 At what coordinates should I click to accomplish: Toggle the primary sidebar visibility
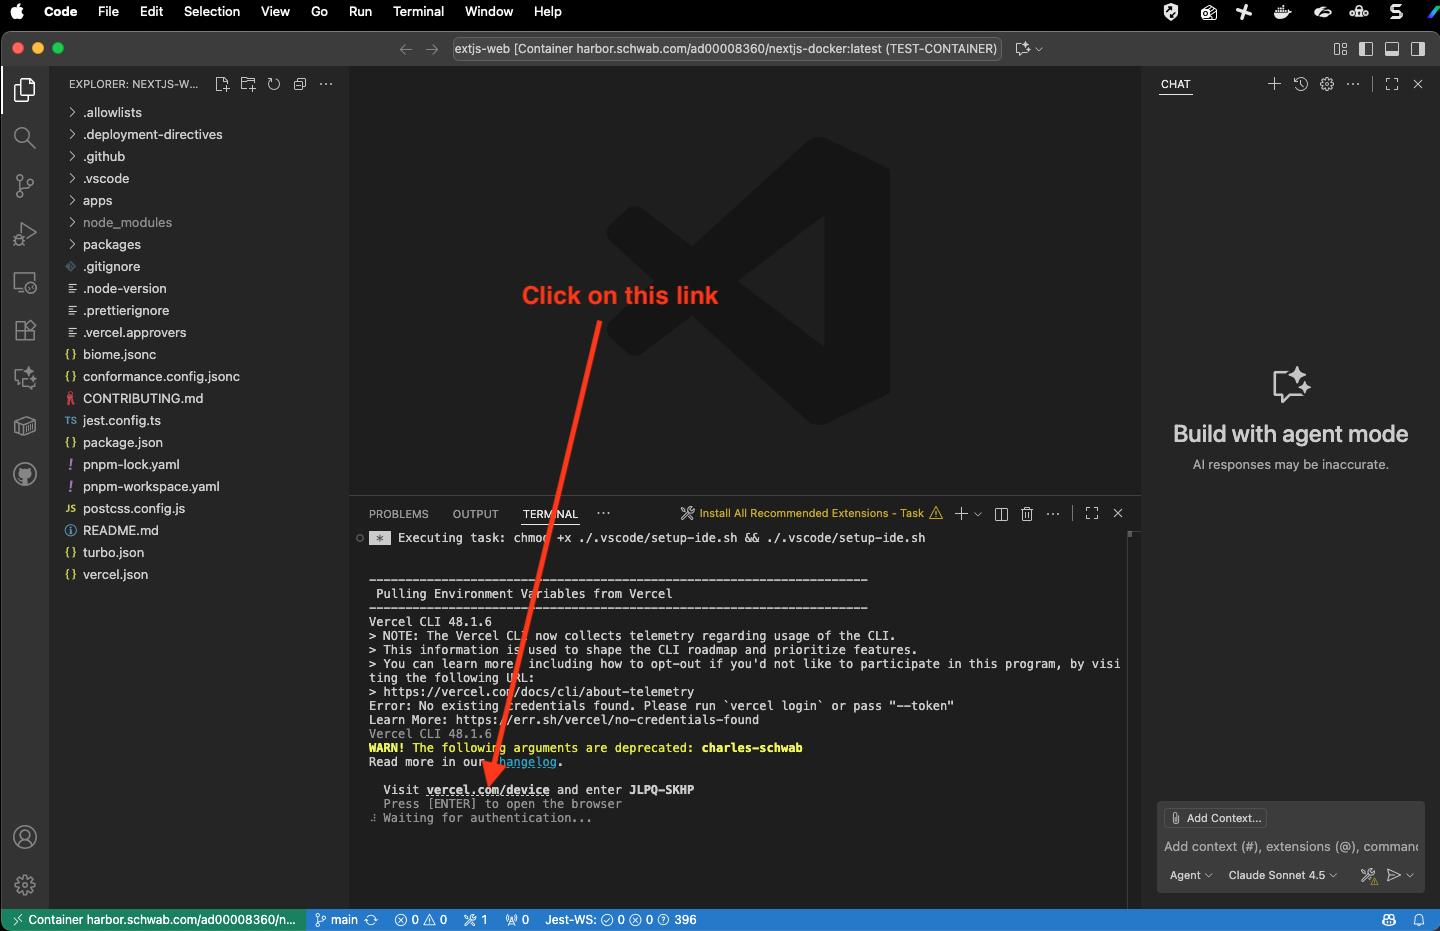[1367, 48]
